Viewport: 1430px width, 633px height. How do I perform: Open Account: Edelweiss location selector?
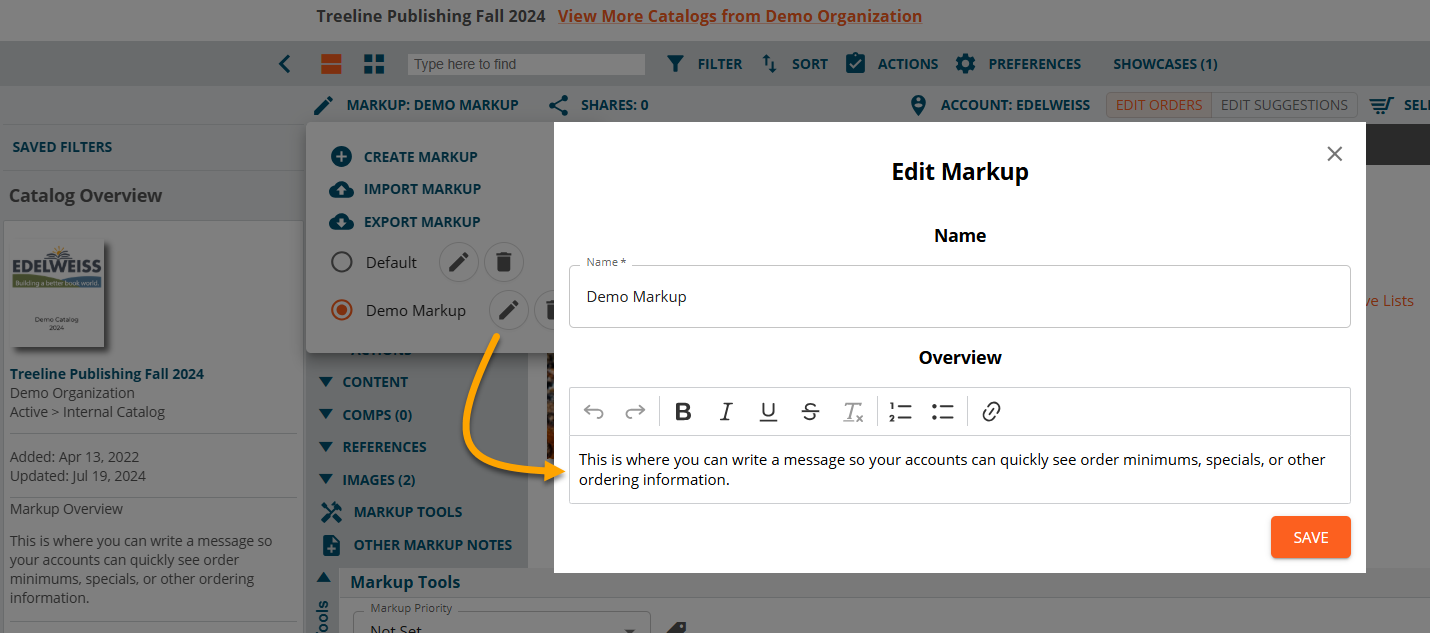point(1000,105)
